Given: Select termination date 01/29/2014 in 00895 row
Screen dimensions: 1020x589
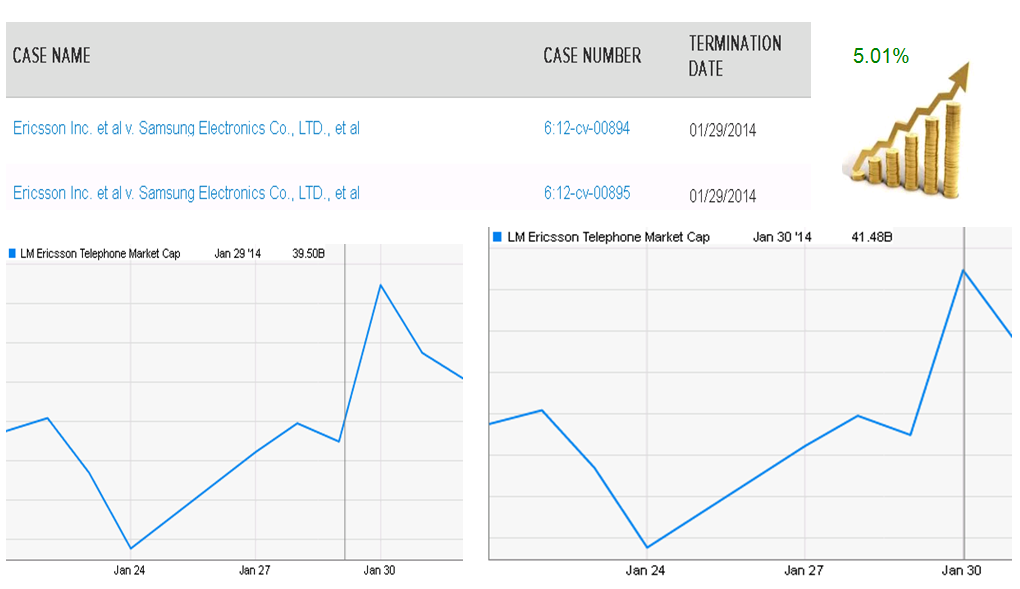Looking at the screenshot, I should 723,196.
